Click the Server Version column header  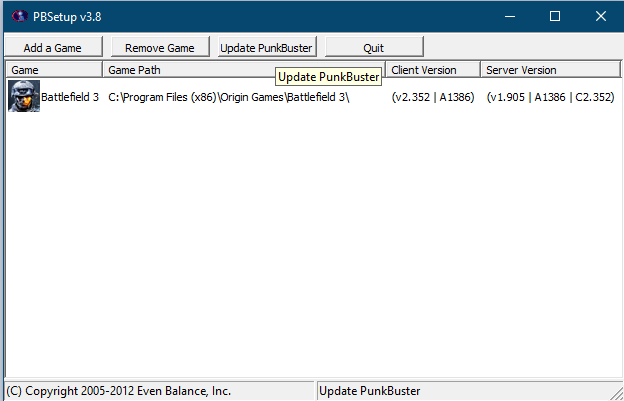tap(550, 70)
